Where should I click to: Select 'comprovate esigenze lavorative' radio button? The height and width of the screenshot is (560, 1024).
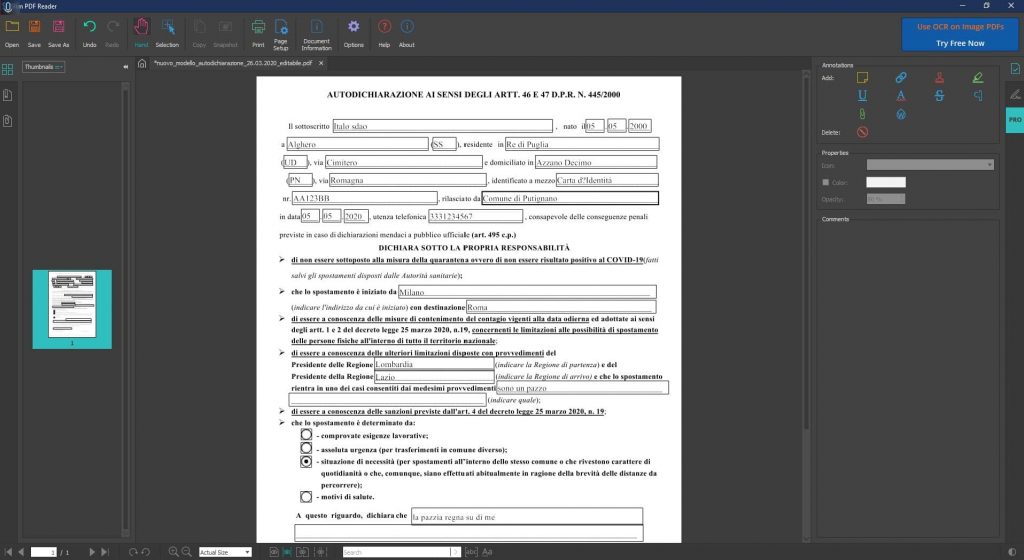pos(306,435)
